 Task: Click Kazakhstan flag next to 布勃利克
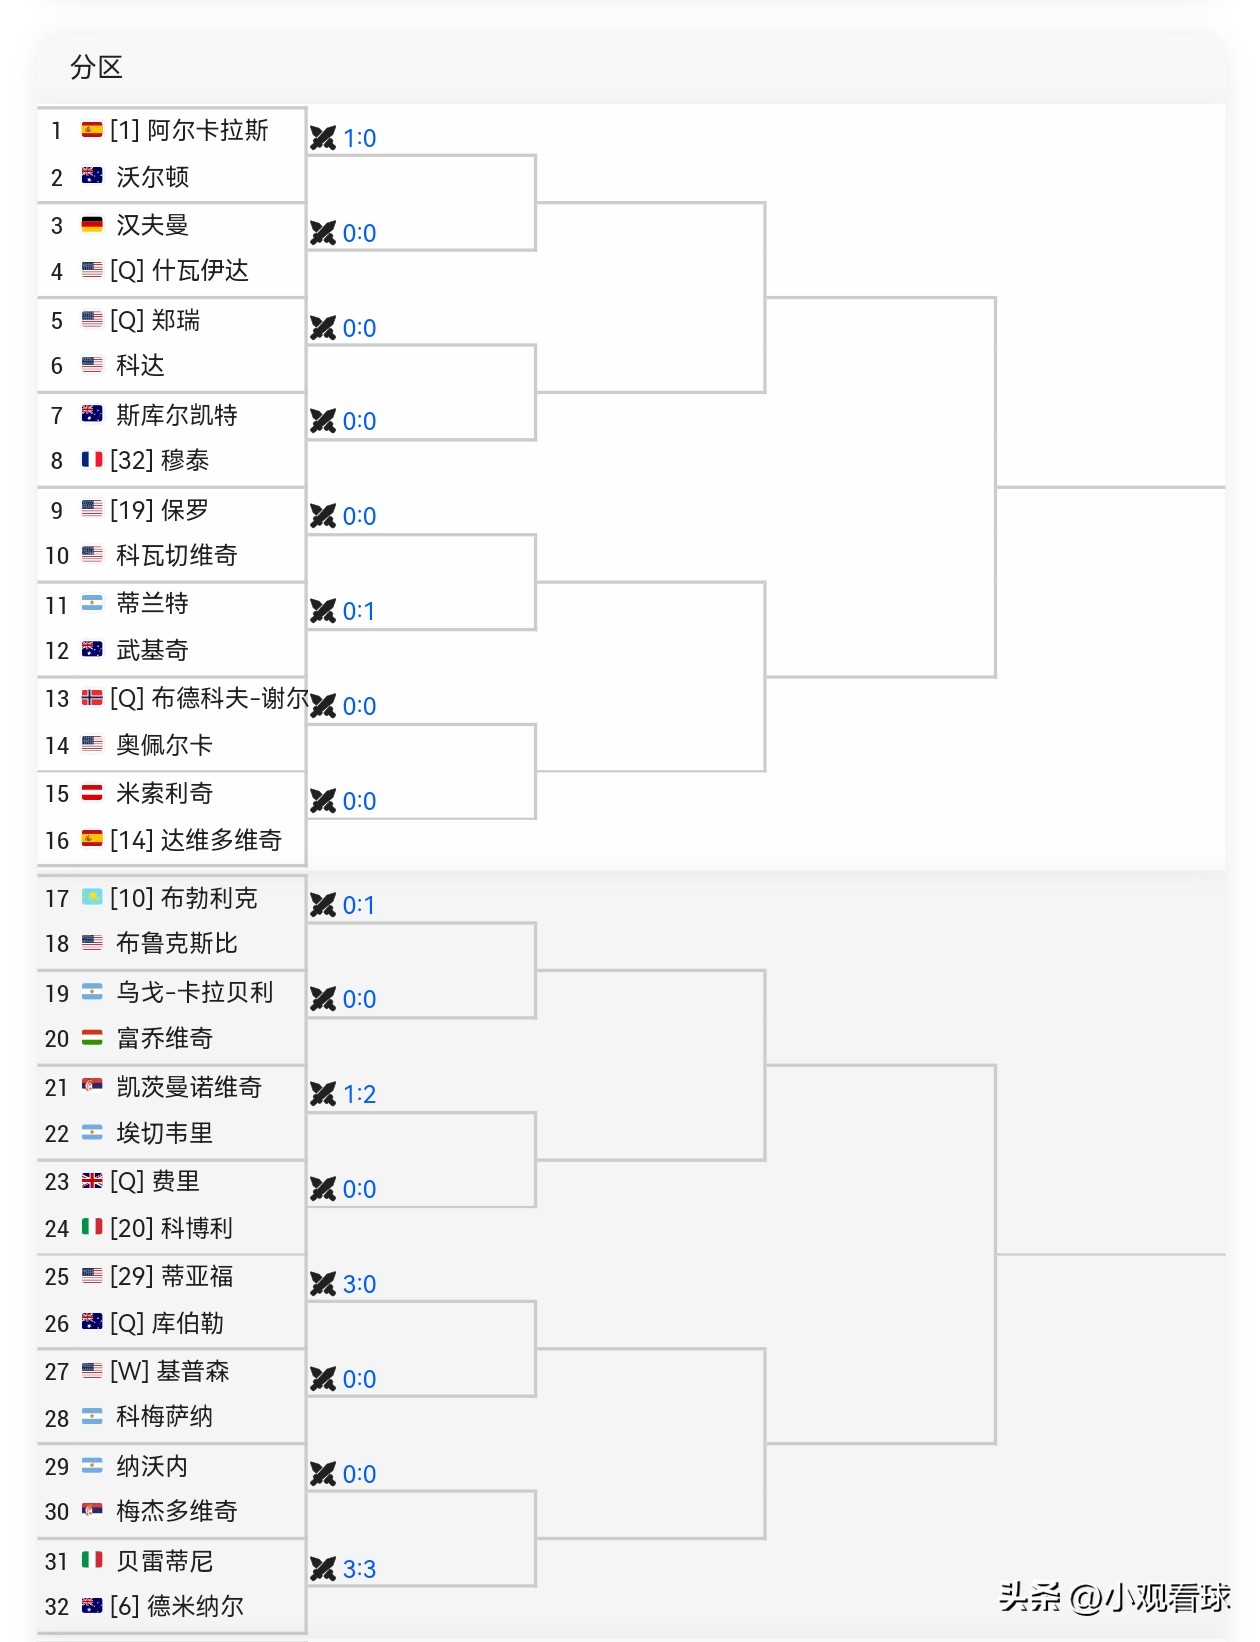pos(92,897)
